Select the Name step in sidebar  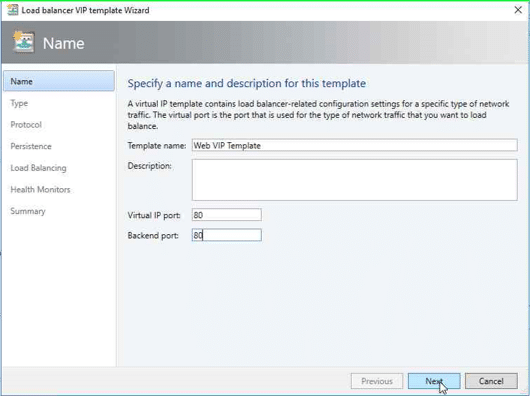click(x=59, y=81)
